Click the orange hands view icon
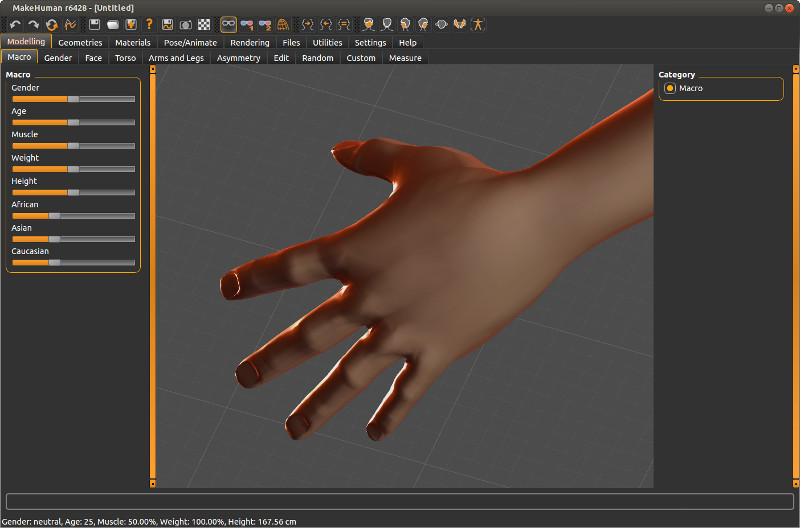The height and width of the screenshot is (528, 800). 460,24
